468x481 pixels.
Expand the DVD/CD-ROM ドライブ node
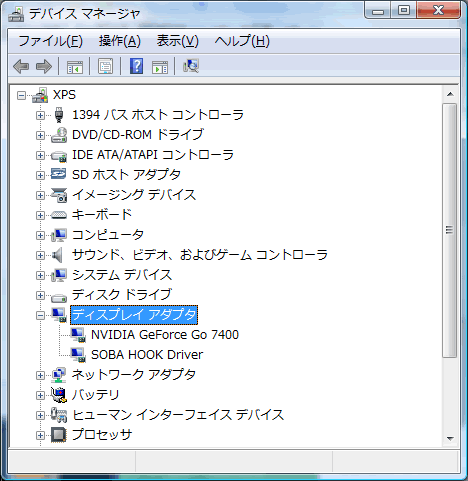pos(40,135)
